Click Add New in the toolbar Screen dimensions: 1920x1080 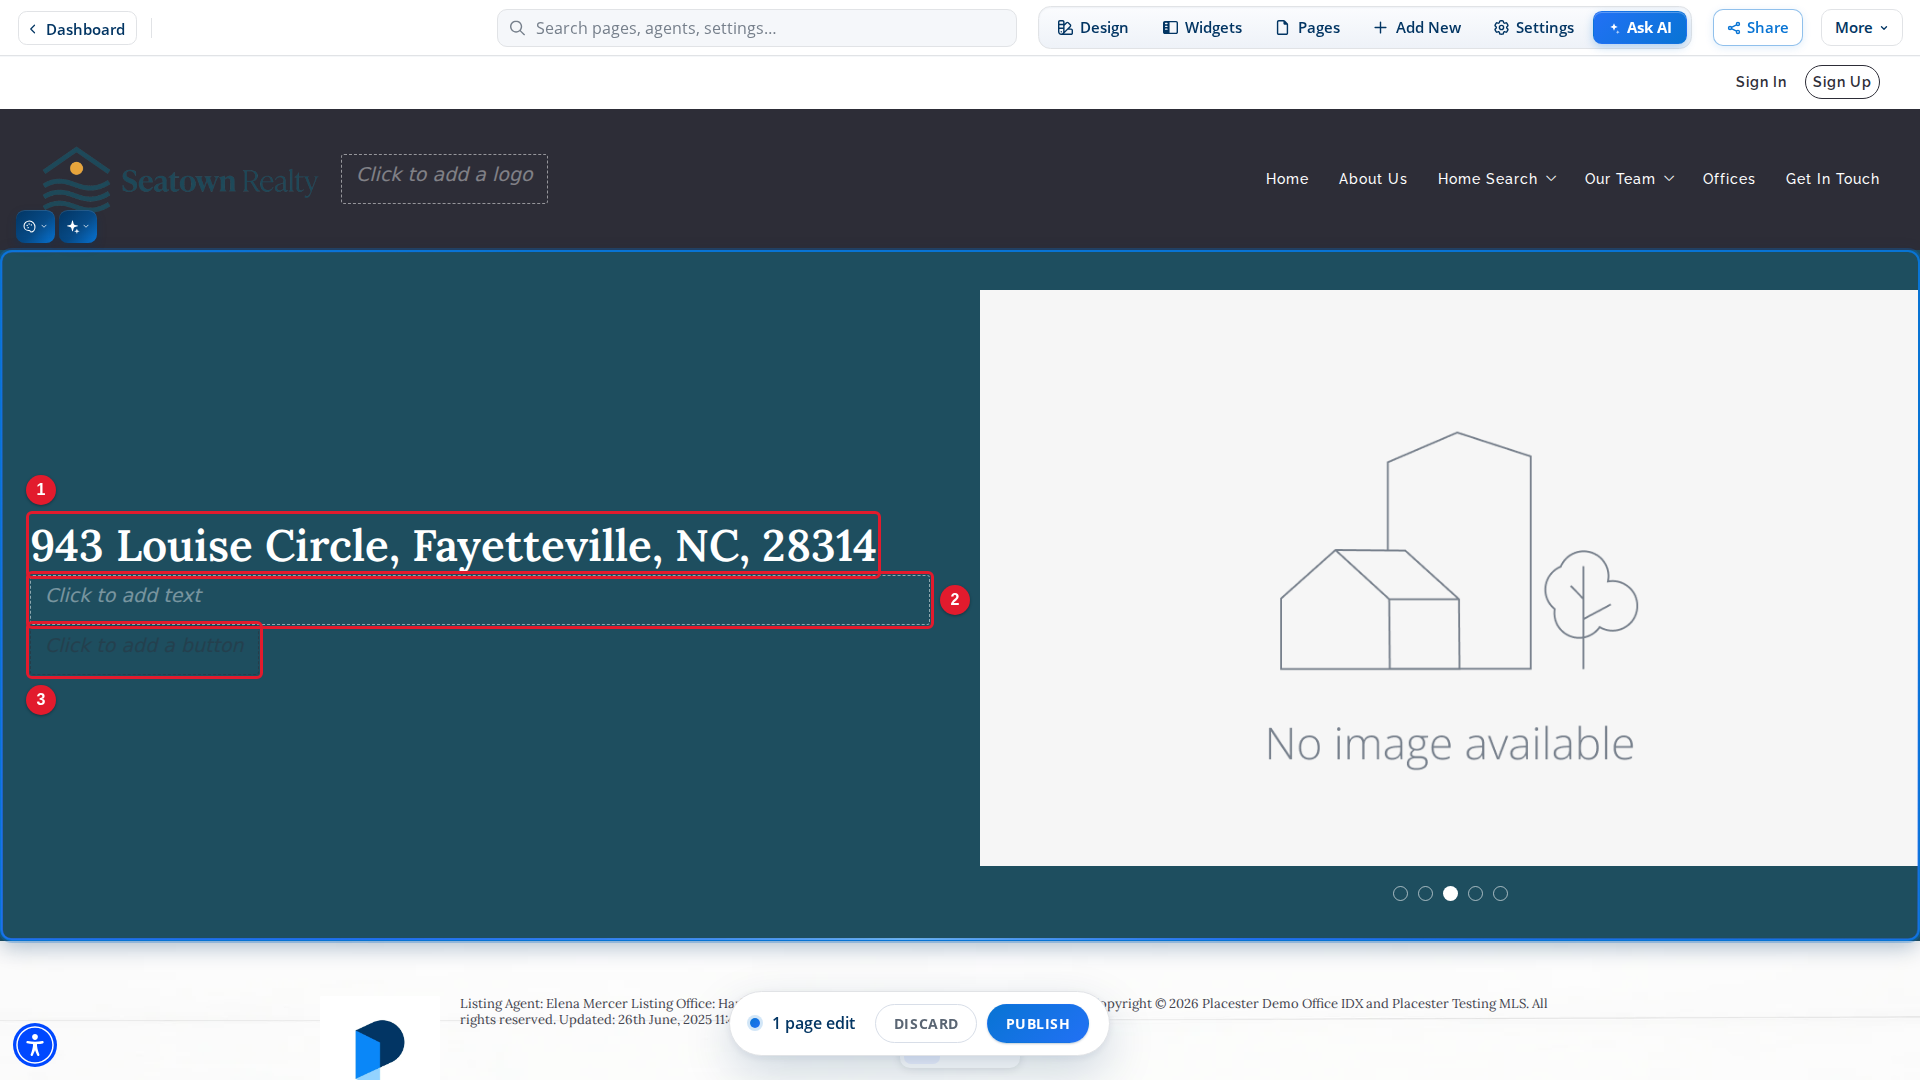tap(1417, 28)
